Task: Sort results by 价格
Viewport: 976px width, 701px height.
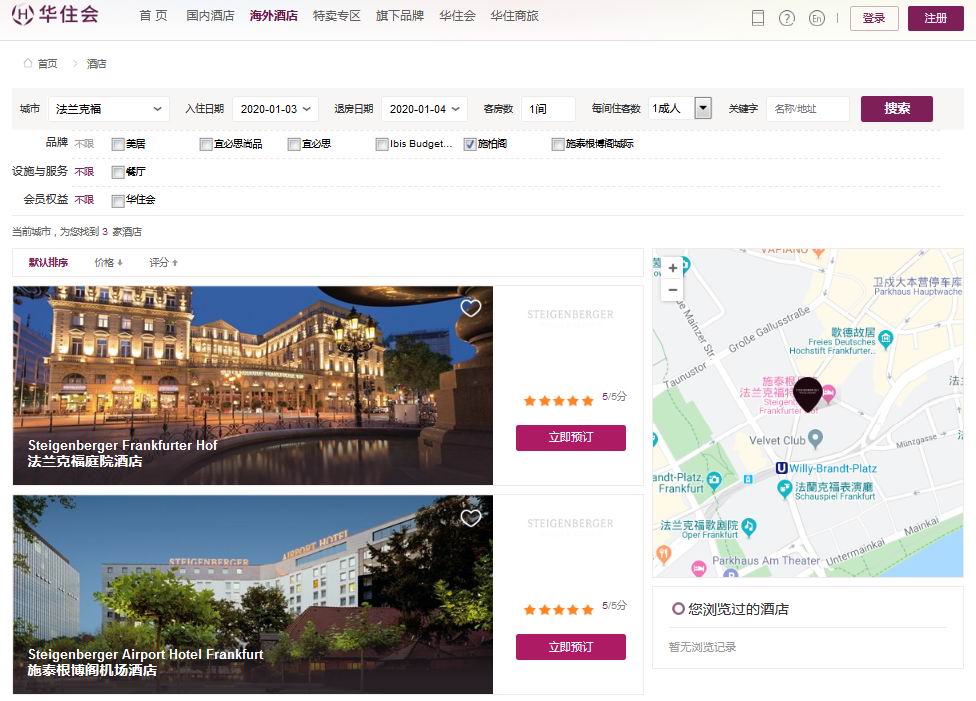Action: (x=108, y=263)
